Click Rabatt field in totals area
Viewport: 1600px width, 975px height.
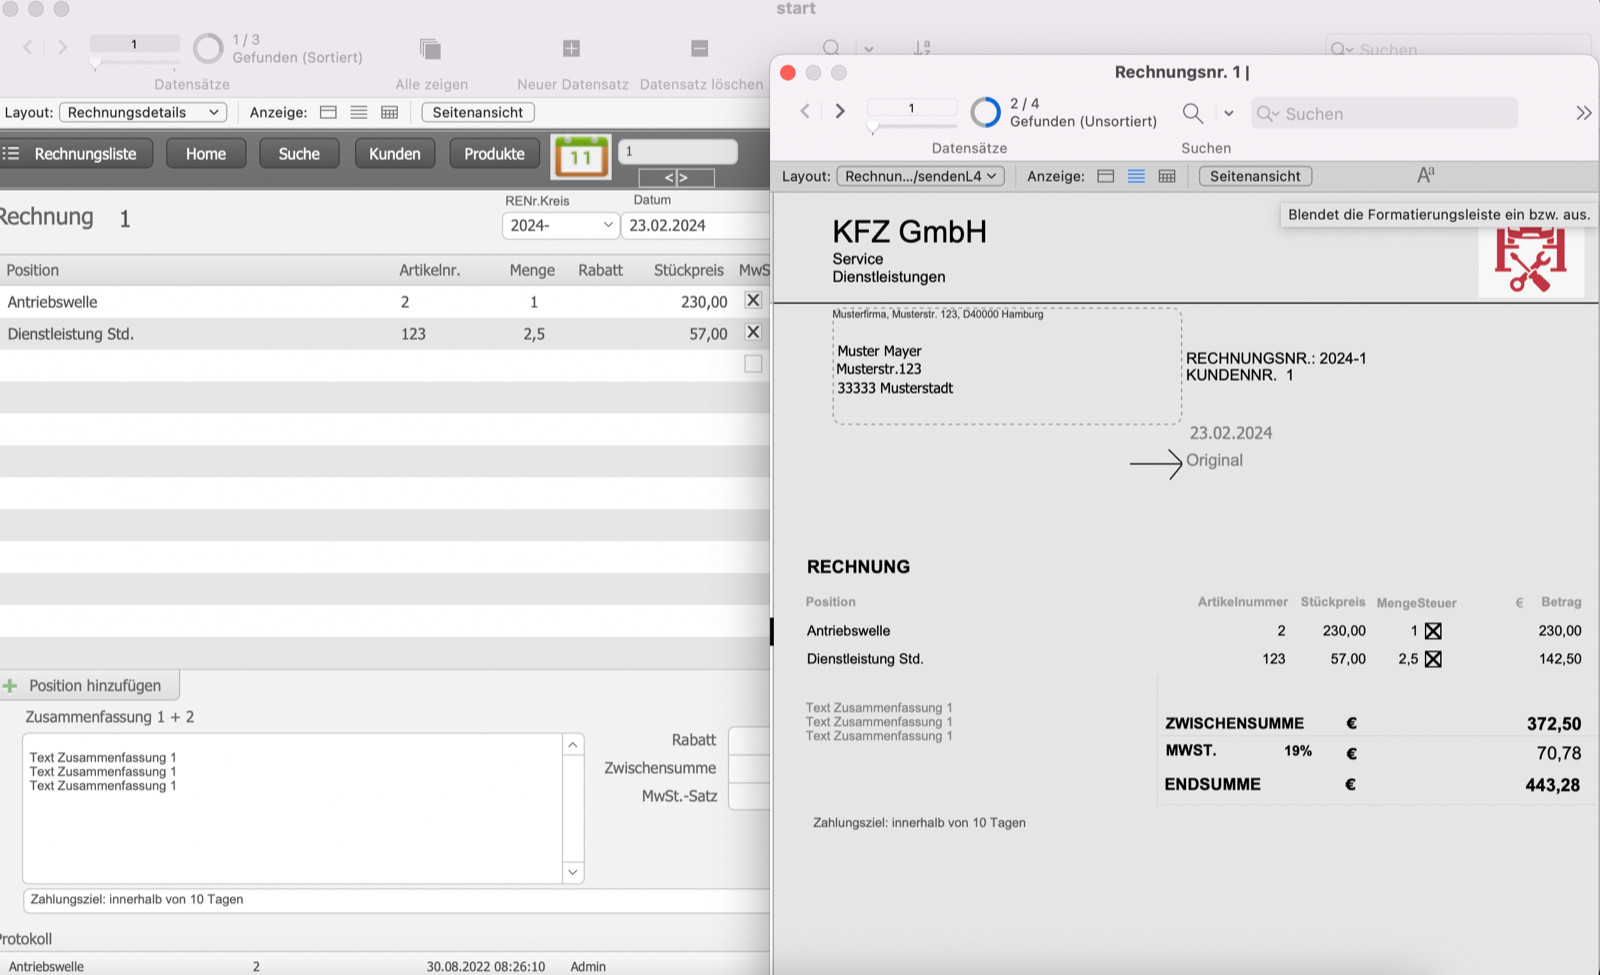pyautogui.click(x=749, y=740)
